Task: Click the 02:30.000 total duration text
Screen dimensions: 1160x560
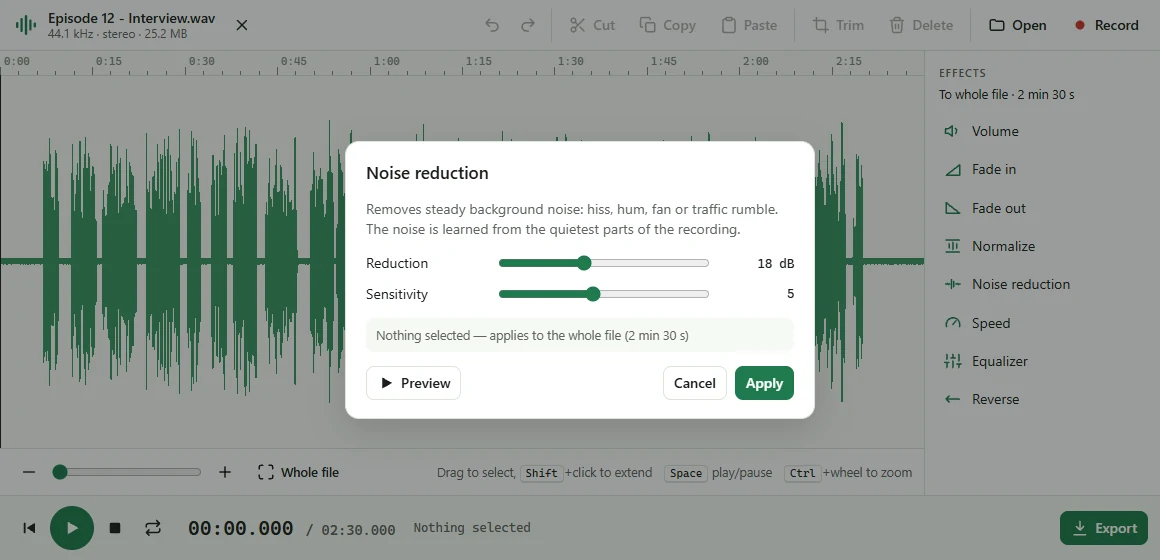Action: [x=359, y=530]
